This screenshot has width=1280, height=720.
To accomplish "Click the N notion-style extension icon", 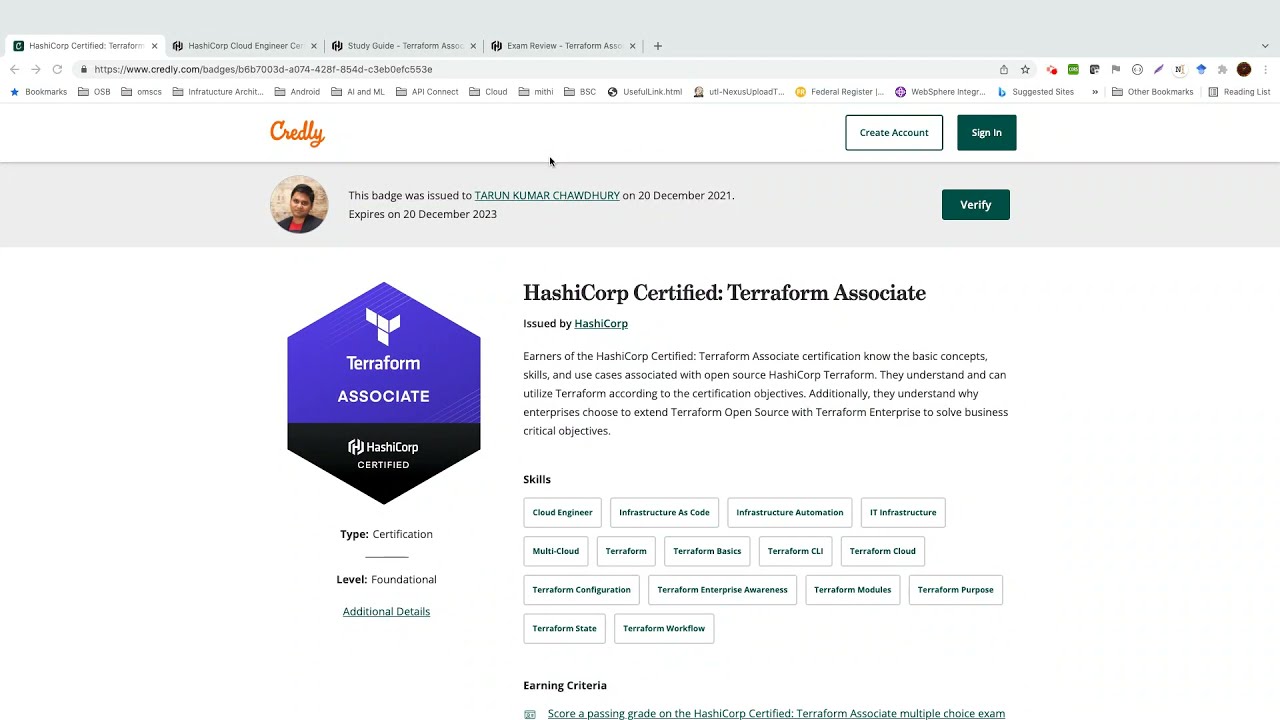I will point(1179,69).
